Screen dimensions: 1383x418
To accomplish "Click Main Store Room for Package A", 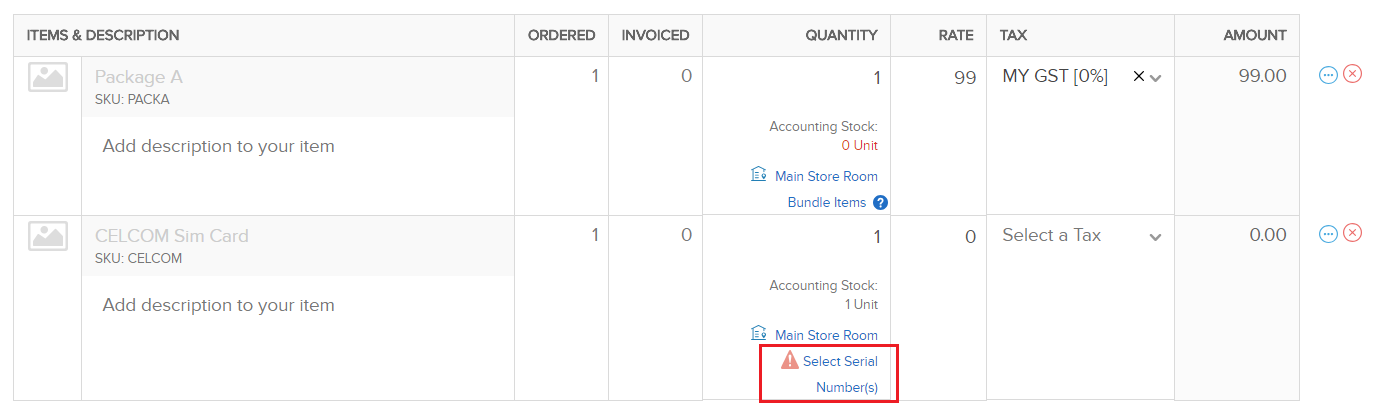I will click(826, 177).
